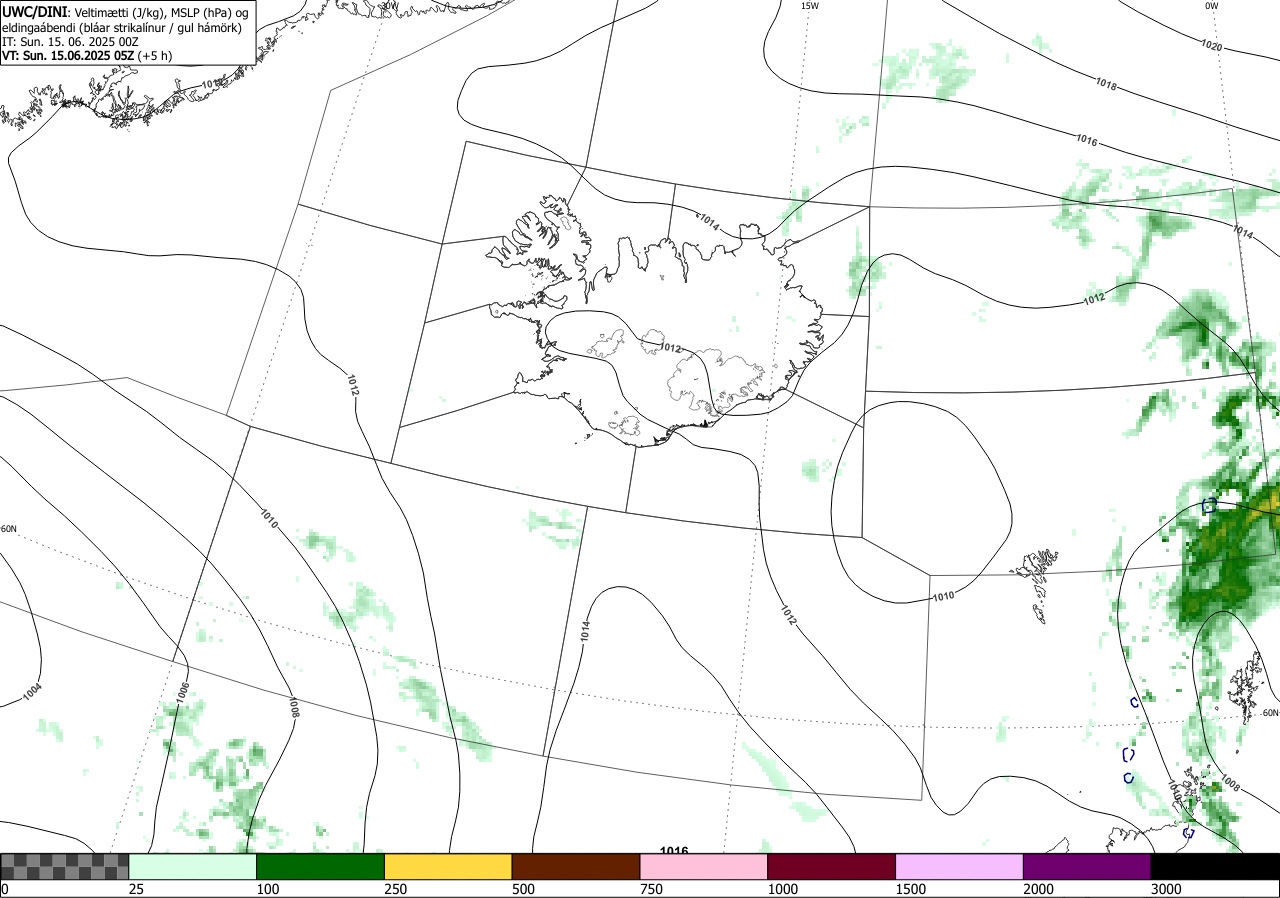Click the grey checkered 0–25 legend swatch
Screen dimensions: 1280x898
[x=65, y=866]
